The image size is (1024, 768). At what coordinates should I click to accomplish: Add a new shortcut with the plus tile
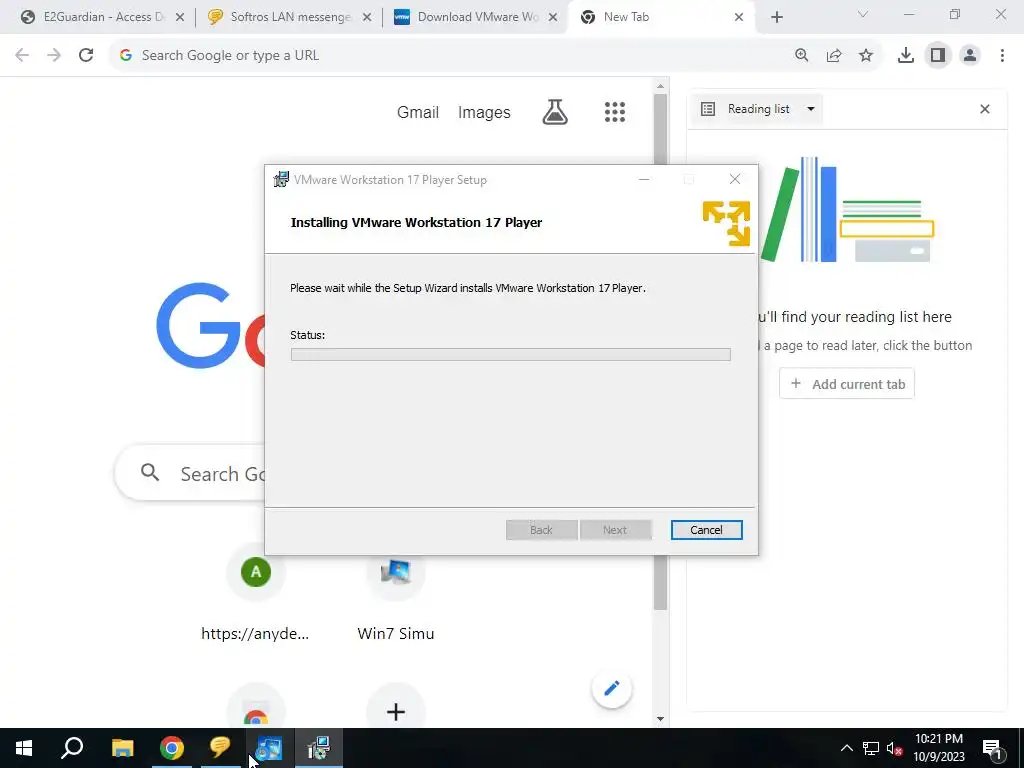point(396,711)
